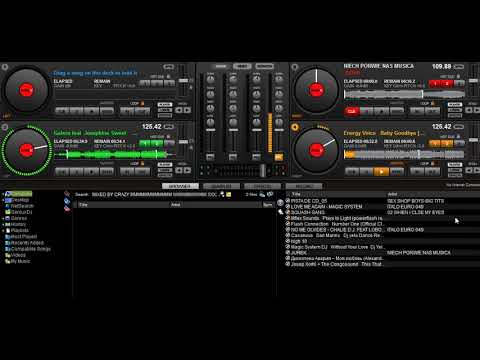
Task: Toggle key lock on the empty top-left deck
Action: tap(169, 67)
